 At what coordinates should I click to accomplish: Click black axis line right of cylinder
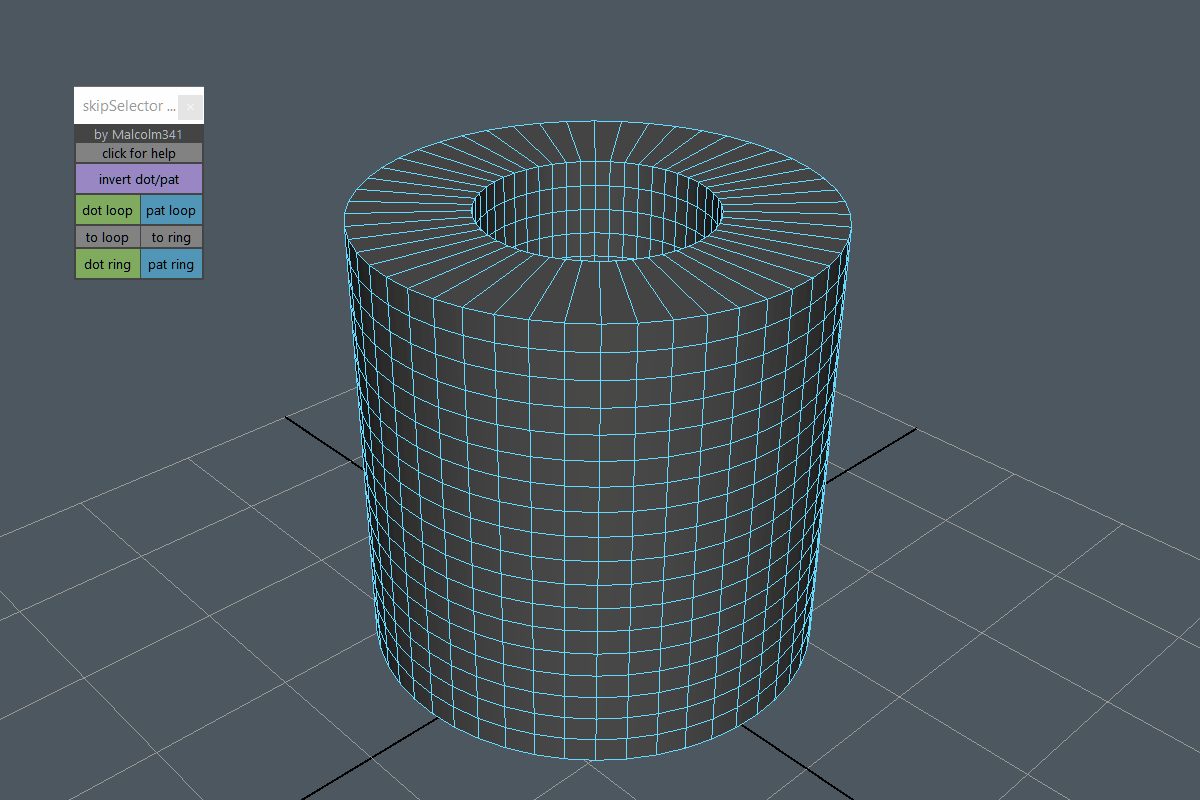coord(880,443)
